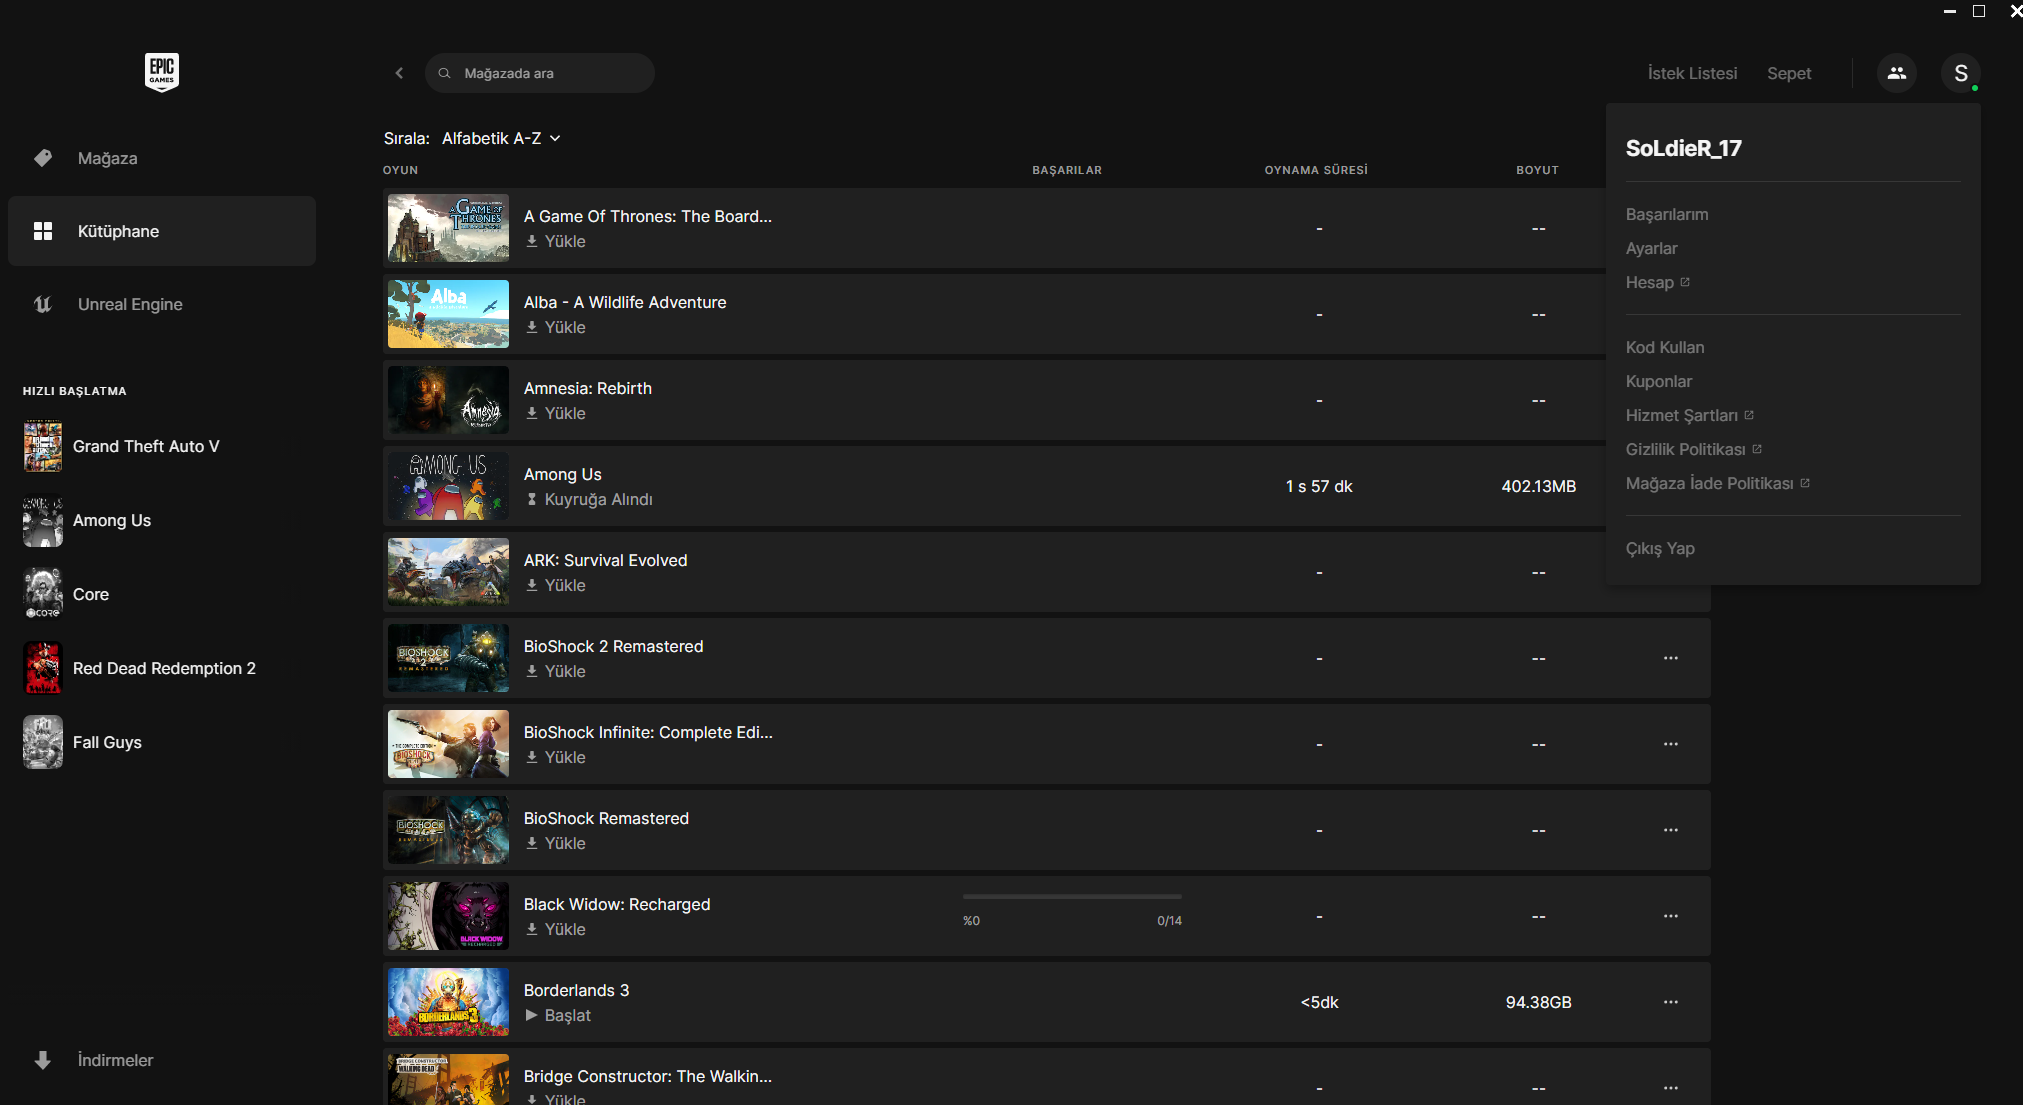Click Yükle under Black Widow: Recharged
Viewport: 2023px width, 1105px height.
[556, 929]
